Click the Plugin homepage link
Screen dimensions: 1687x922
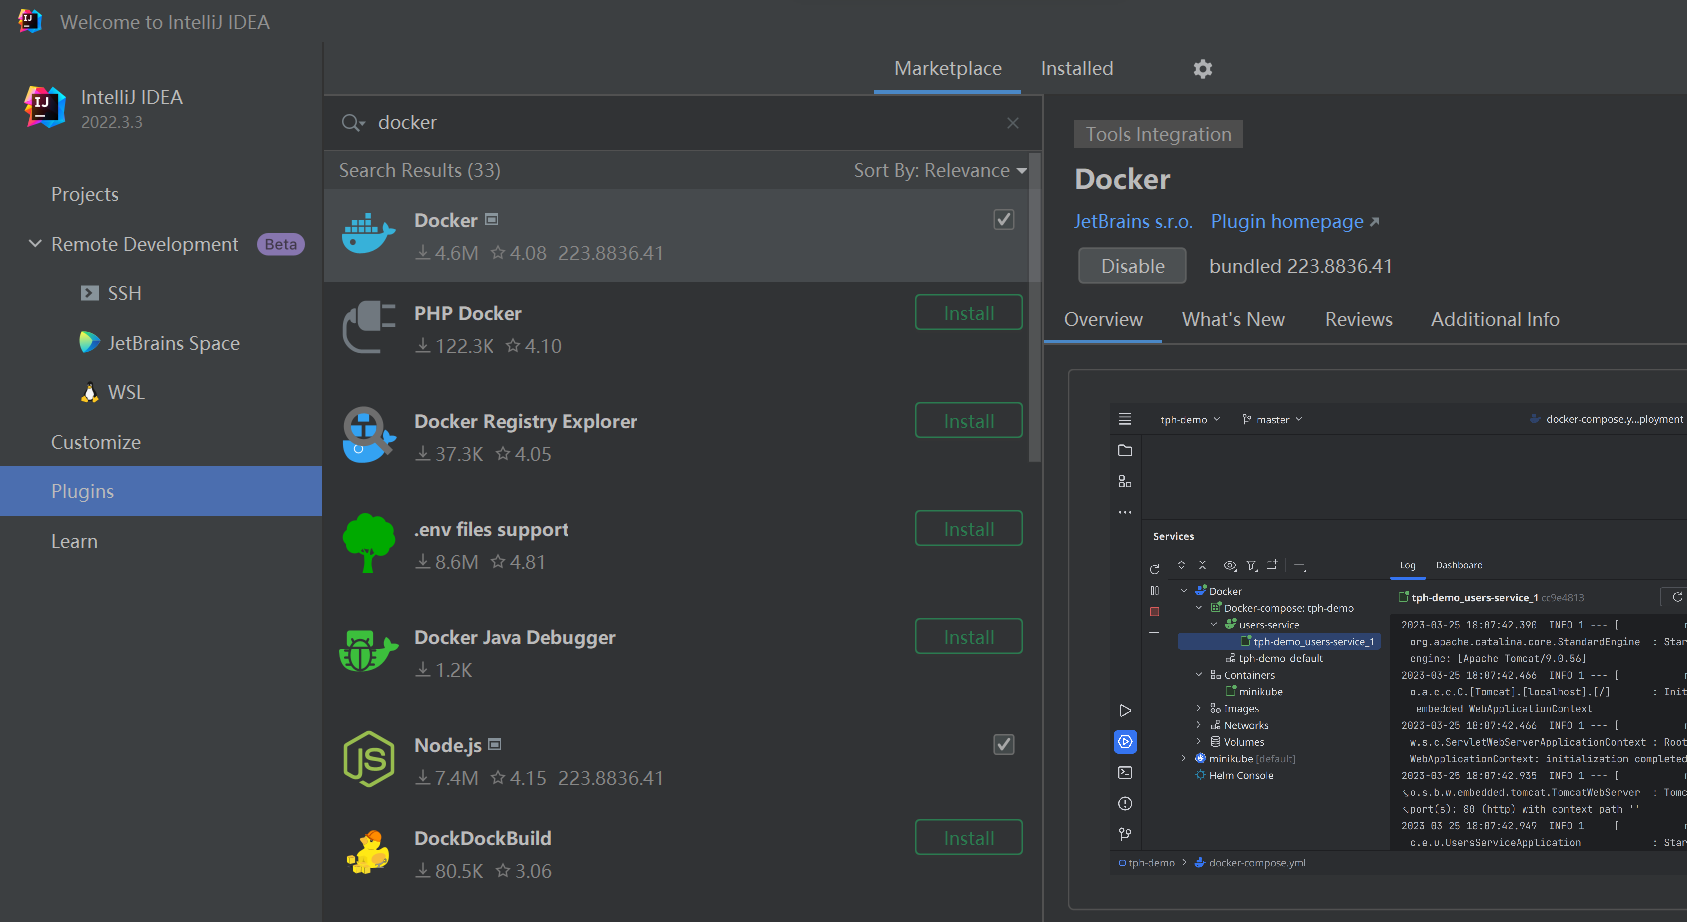click(x=1286, y=221)
